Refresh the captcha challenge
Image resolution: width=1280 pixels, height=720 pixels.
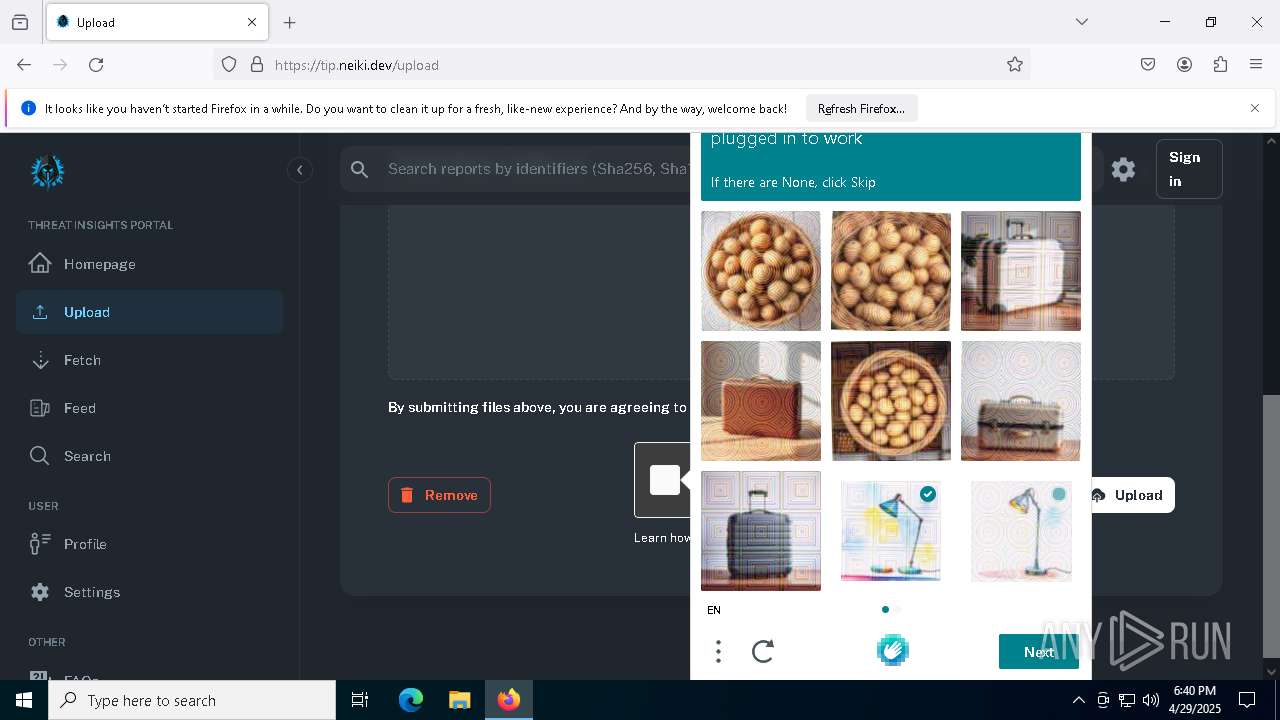[763, 652]
